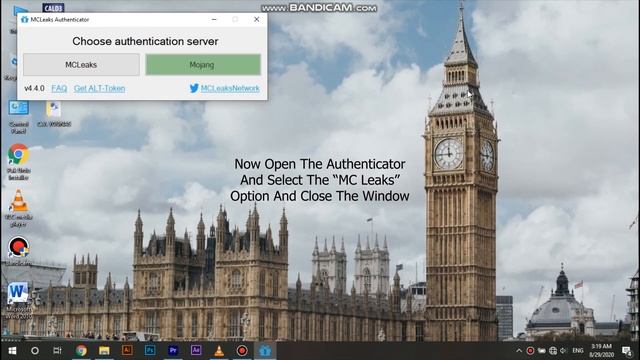
Task: Open the FAQ link
Action: pos(59,88)
